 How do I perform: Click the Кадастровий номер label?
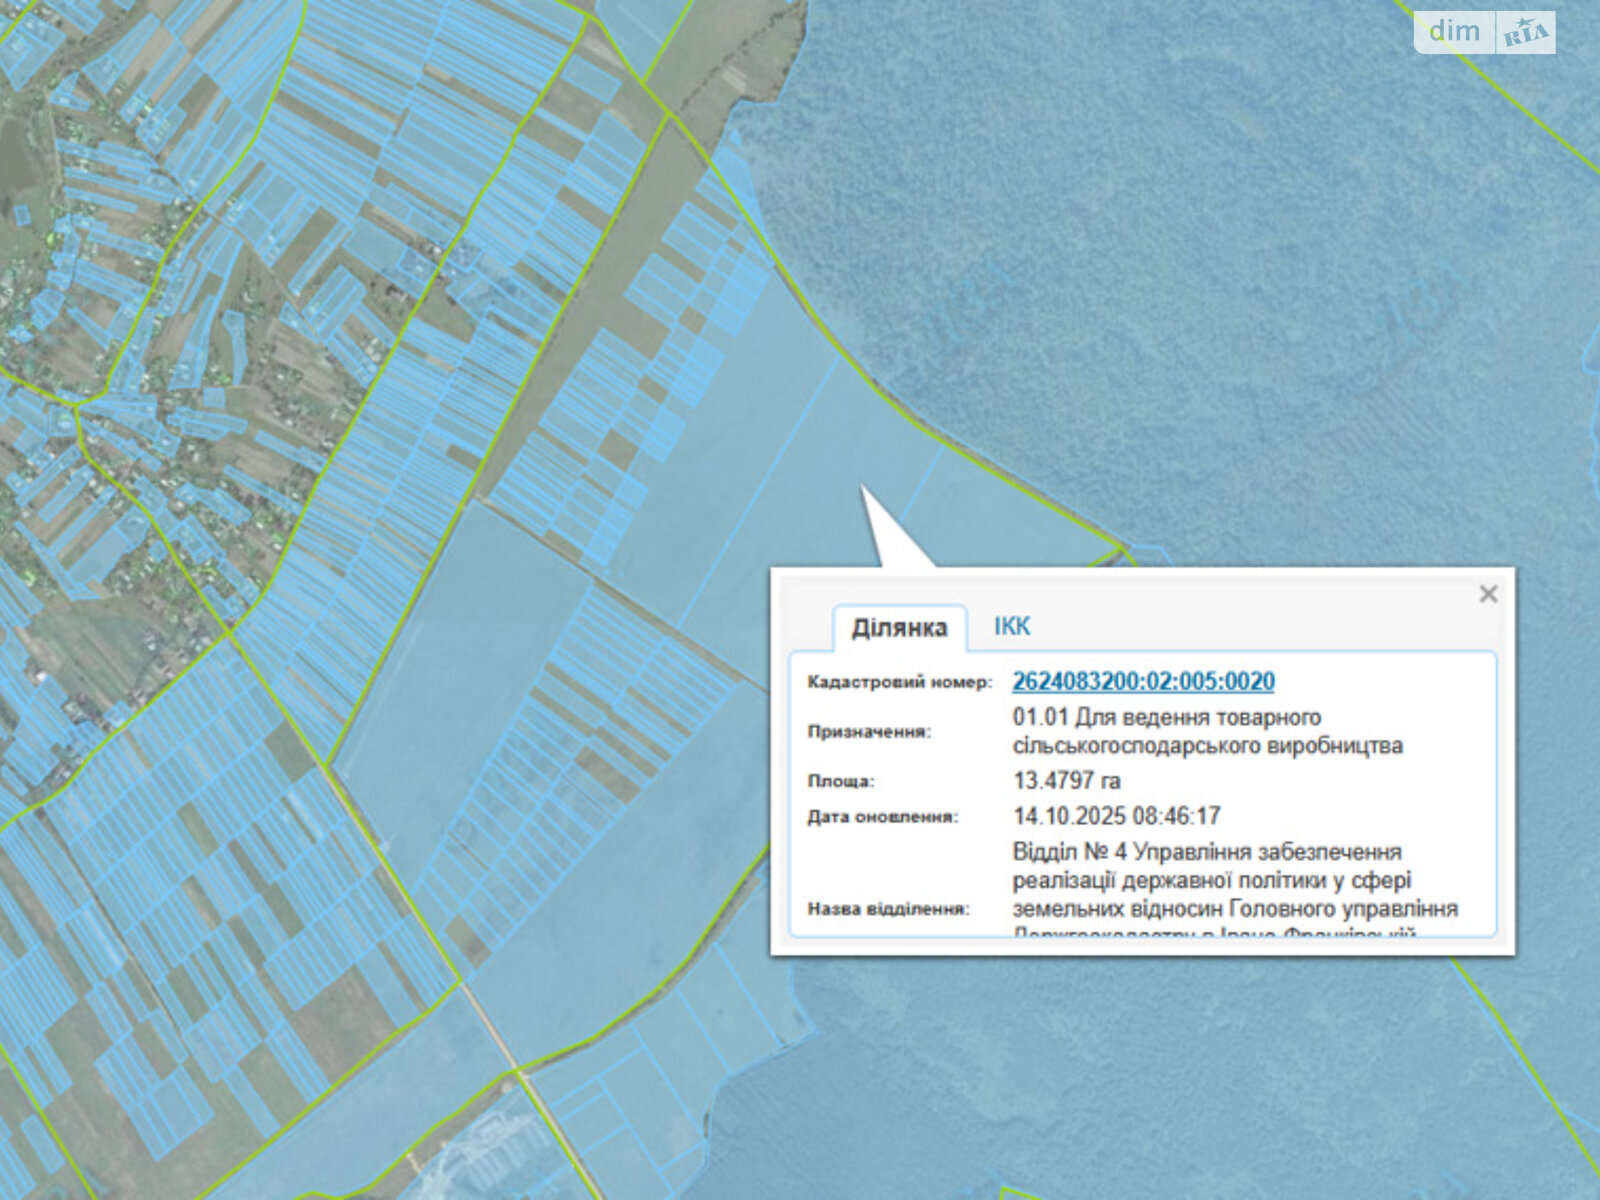coord(899,682)
